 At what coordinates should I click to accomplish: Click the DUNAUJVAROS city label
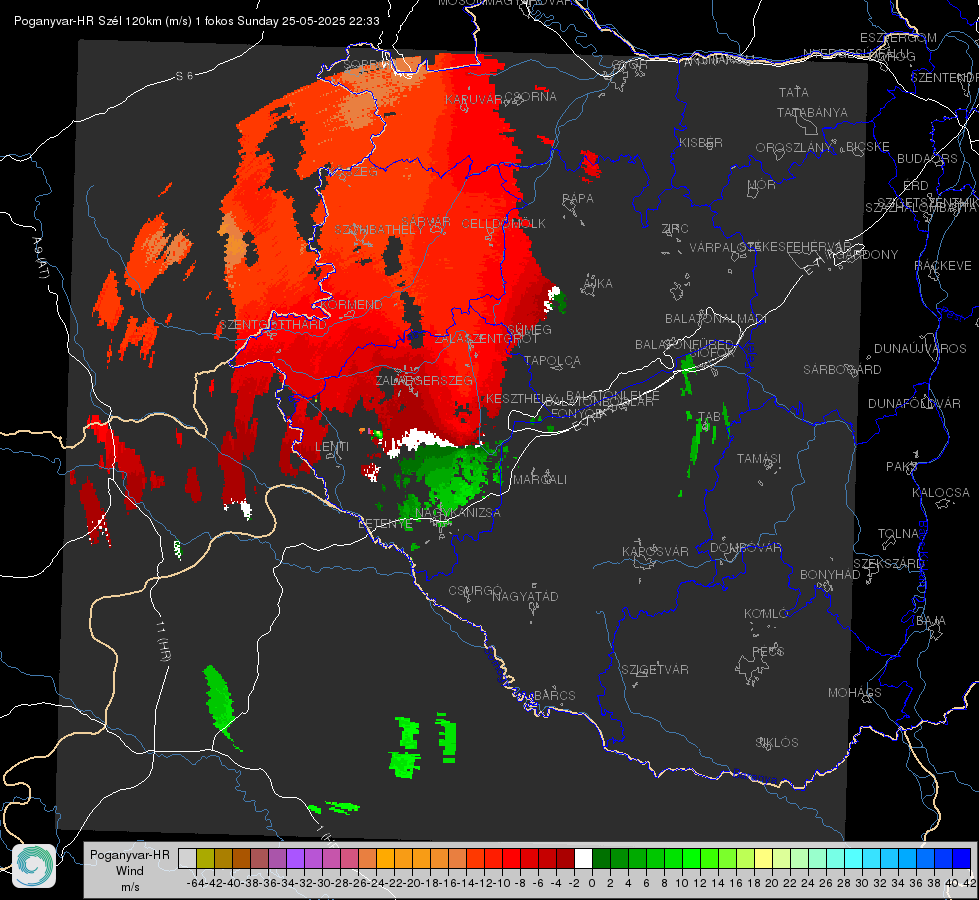(x=920, y=349)
